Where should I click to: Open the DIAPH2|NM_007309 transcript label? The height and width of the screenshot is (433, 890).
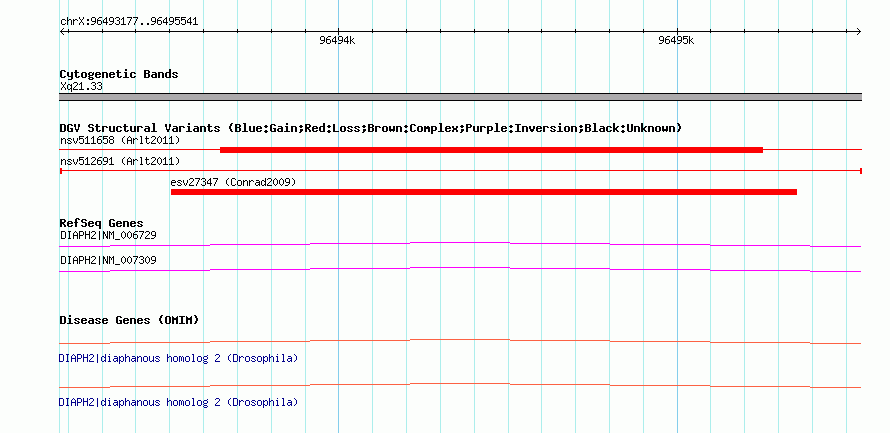(108, 260)
